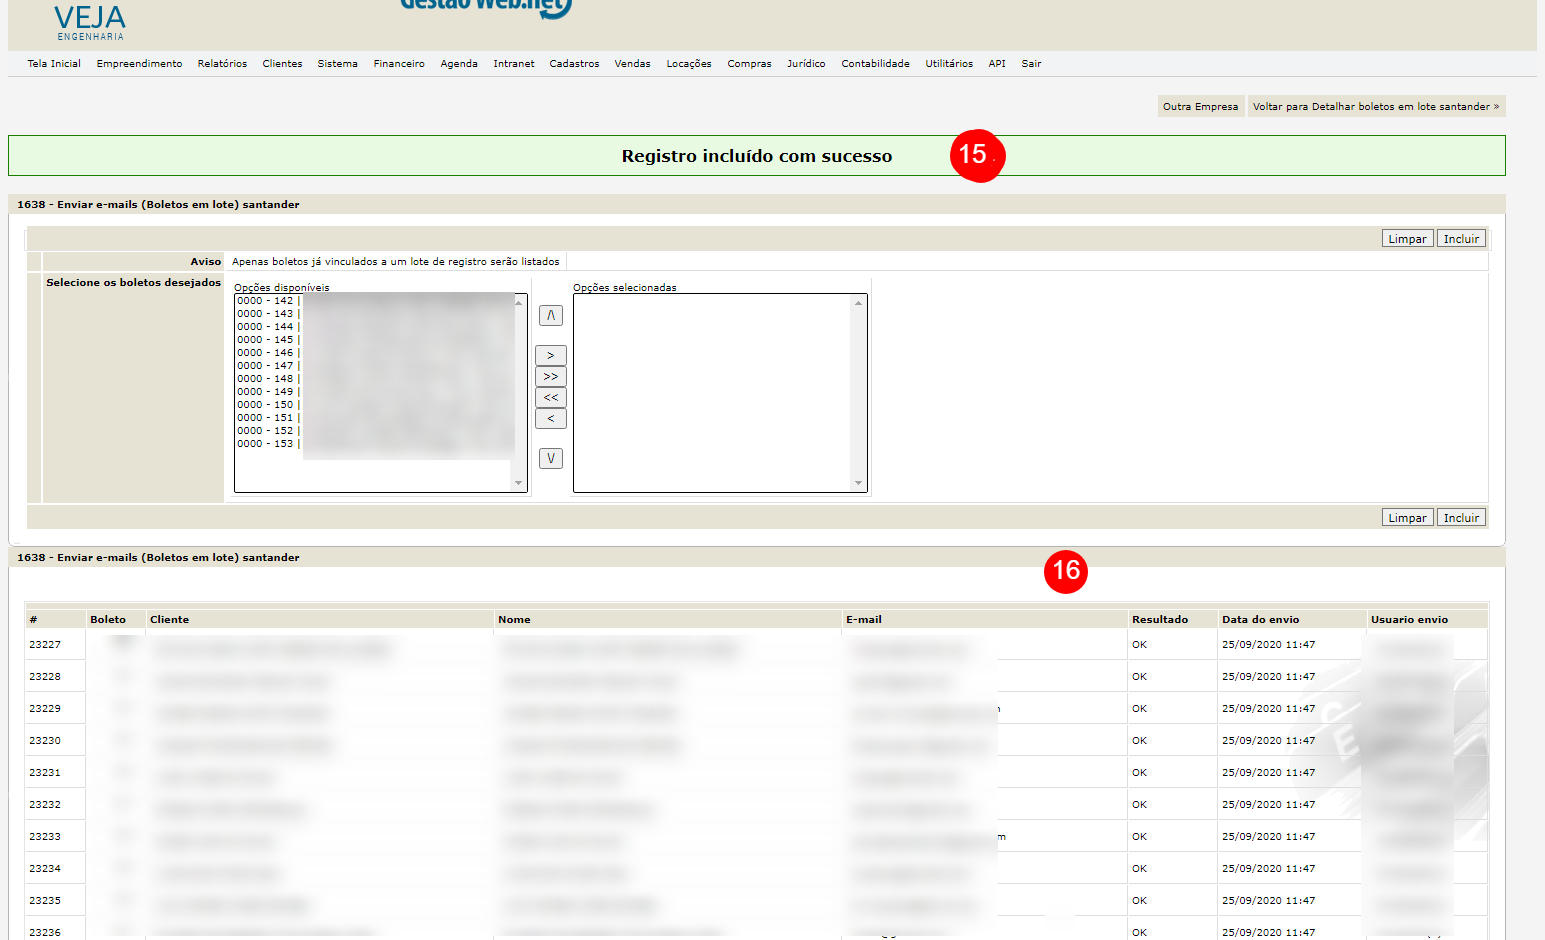Remove selected option with < button
This screenshot has width=1545, height=940.
point(550,419)
